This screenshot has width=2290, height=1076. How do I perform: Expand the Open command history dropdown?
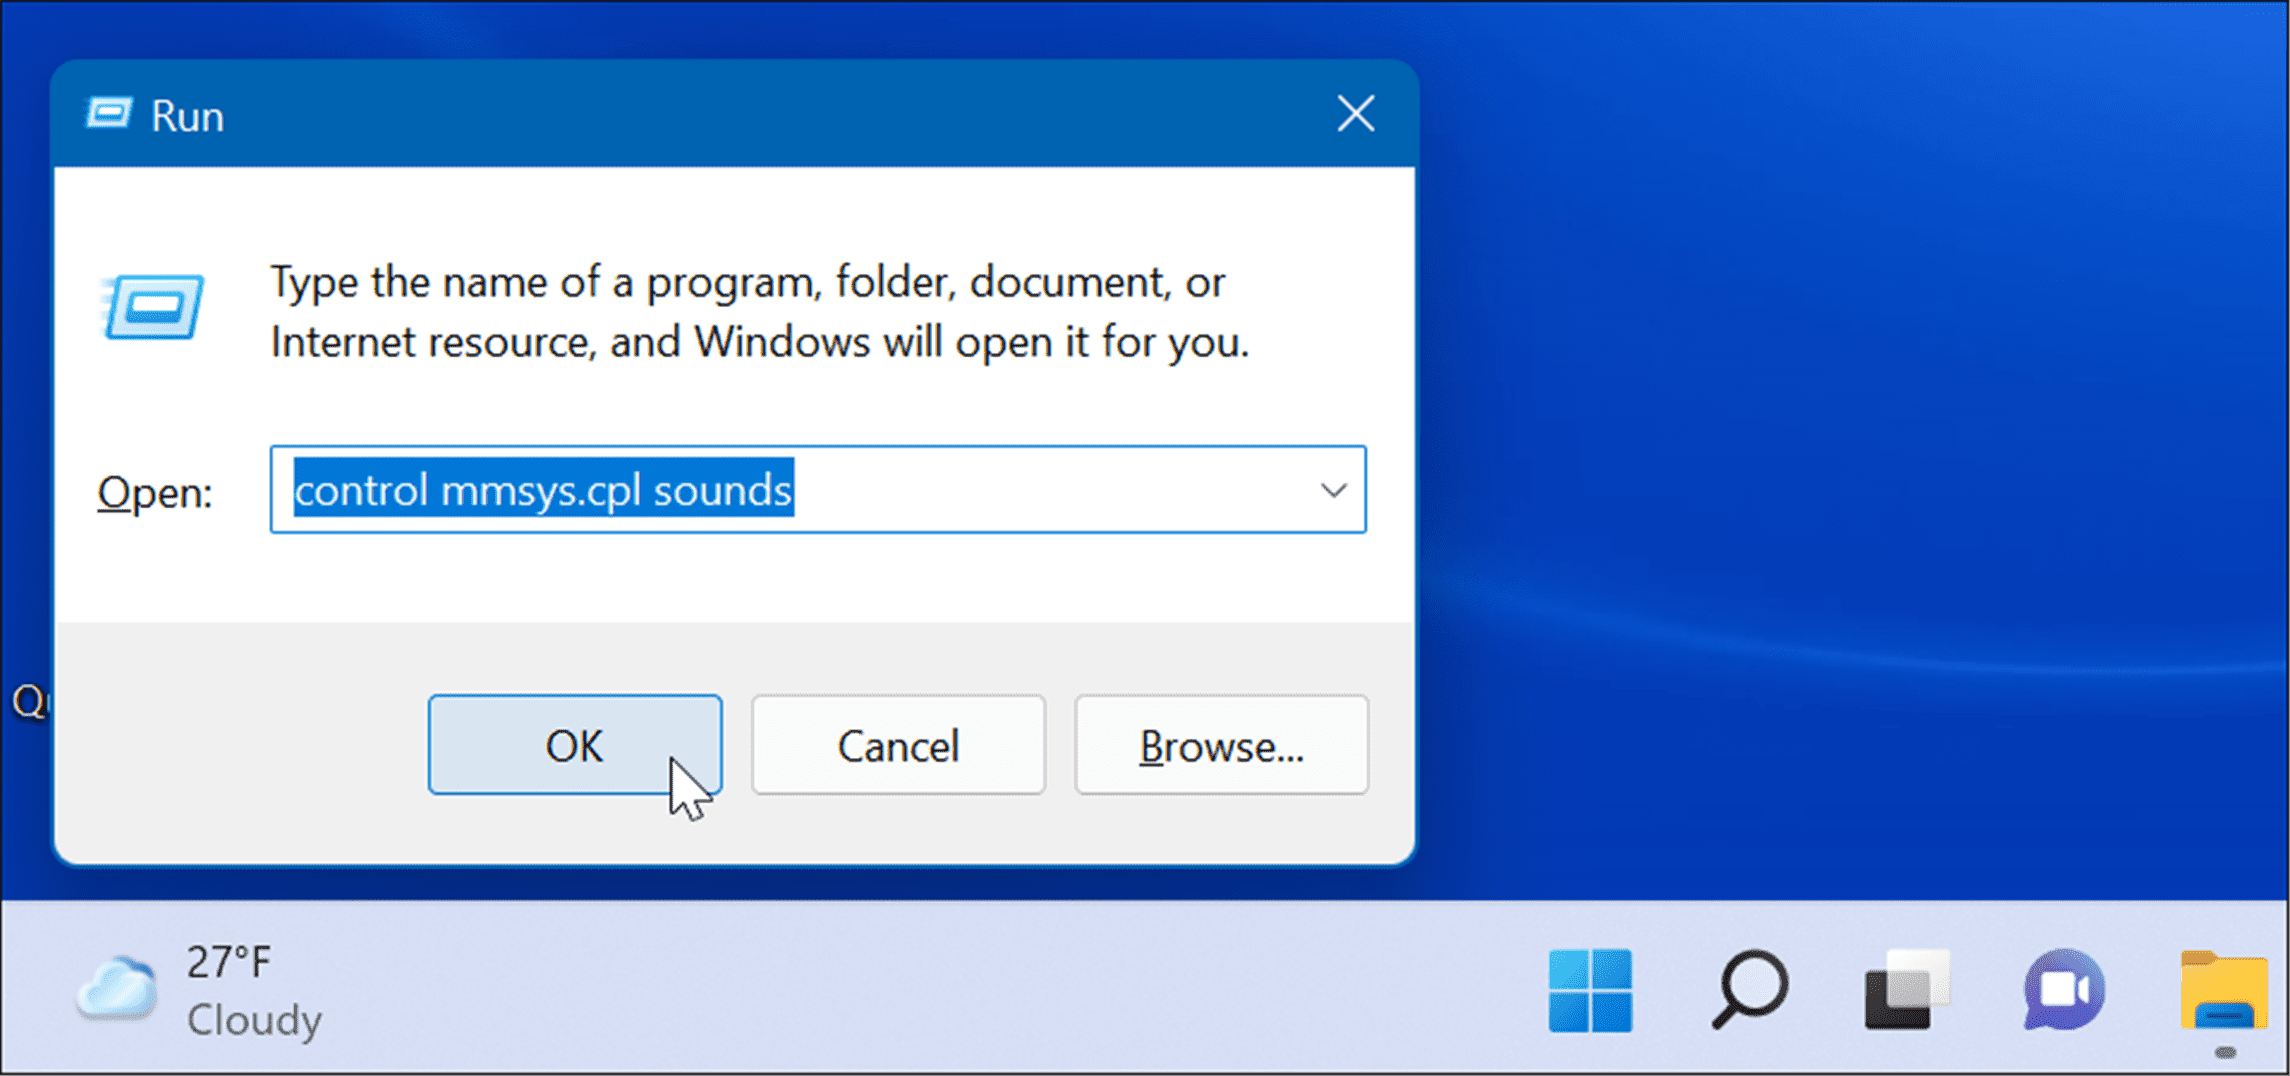click(1334, 490)
